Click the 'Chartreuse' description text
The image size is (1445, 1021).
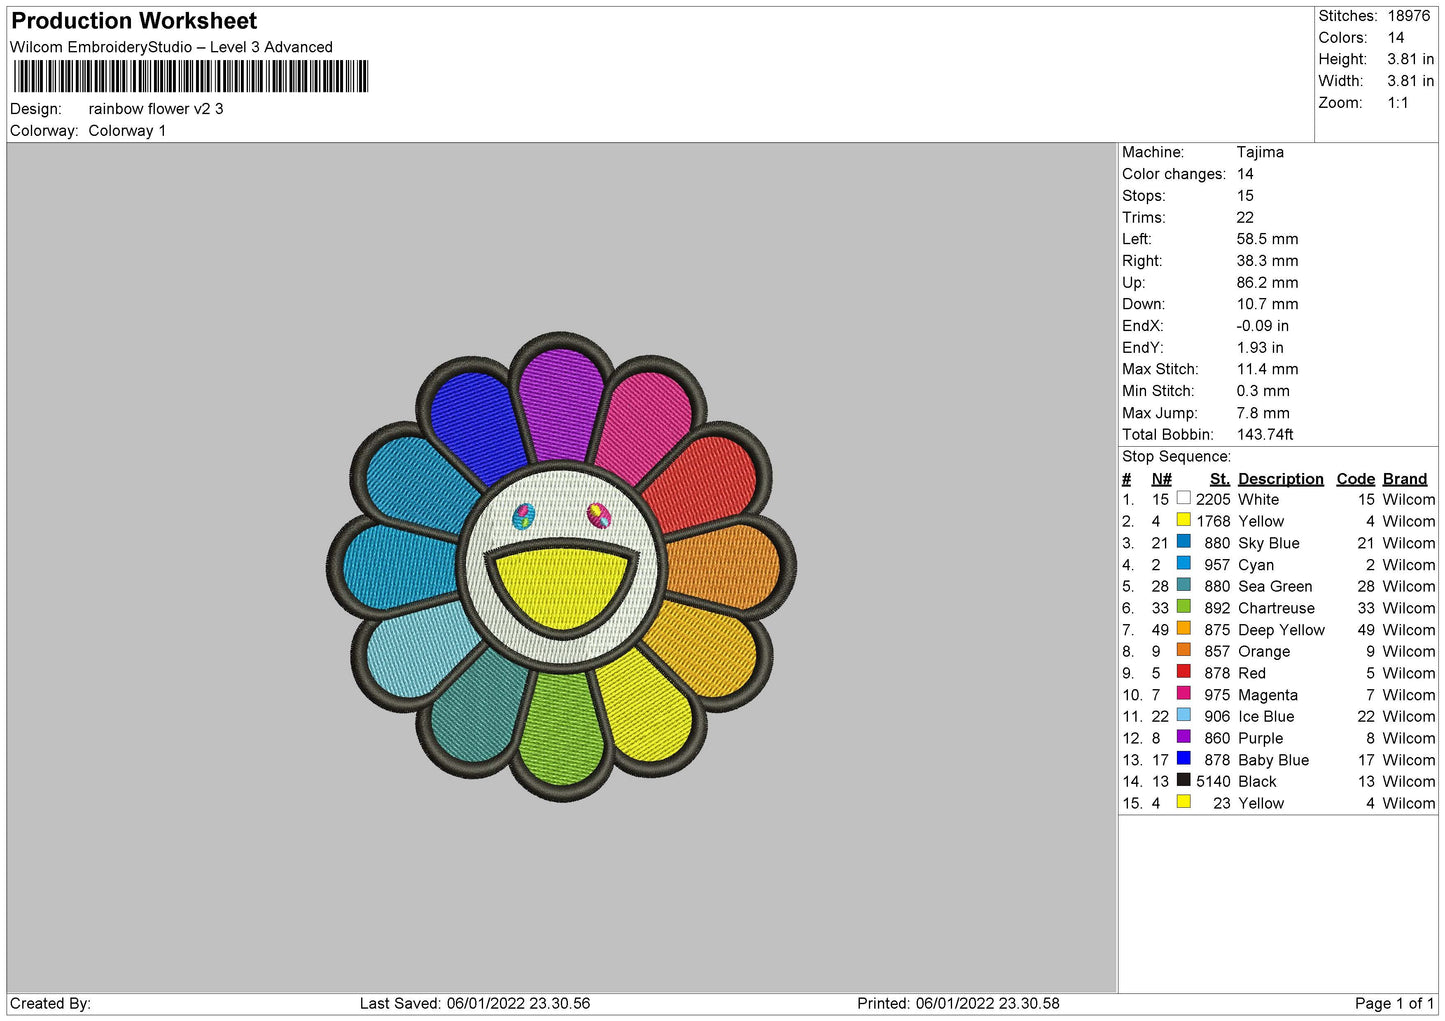pos(1276,608)
